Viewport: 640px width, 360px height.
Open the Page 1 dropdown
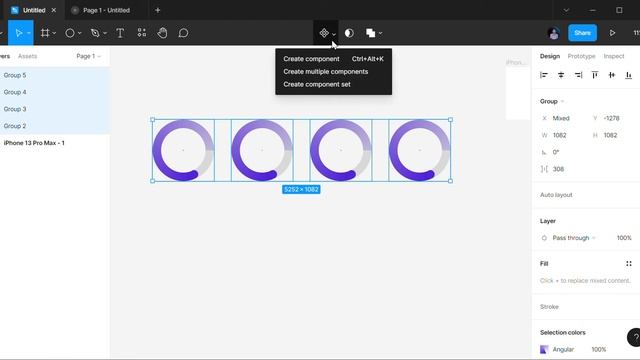(89, 56)
